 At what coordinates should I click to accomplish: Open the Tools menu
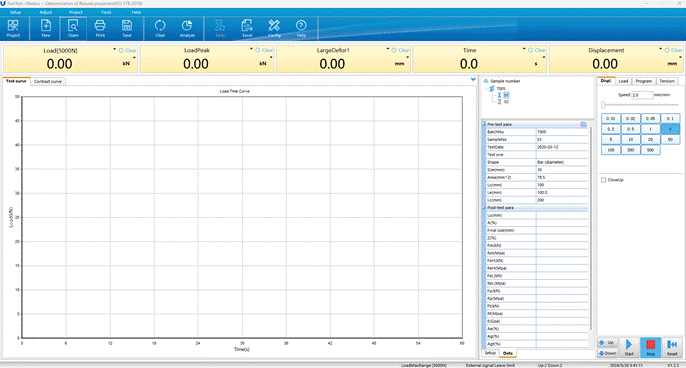(x=106, y=12)
